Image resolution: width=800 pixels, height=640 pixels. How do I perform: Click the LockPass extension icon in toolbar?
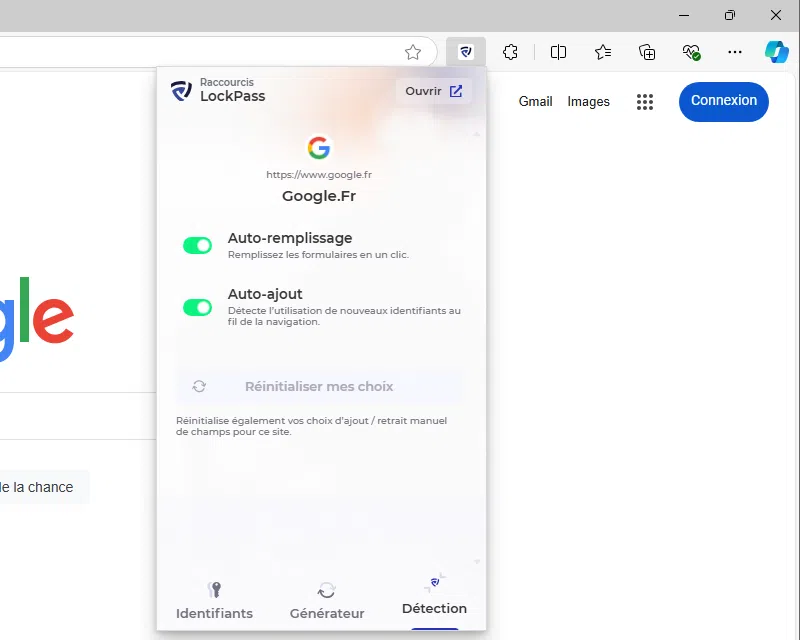tap(466, 52)
